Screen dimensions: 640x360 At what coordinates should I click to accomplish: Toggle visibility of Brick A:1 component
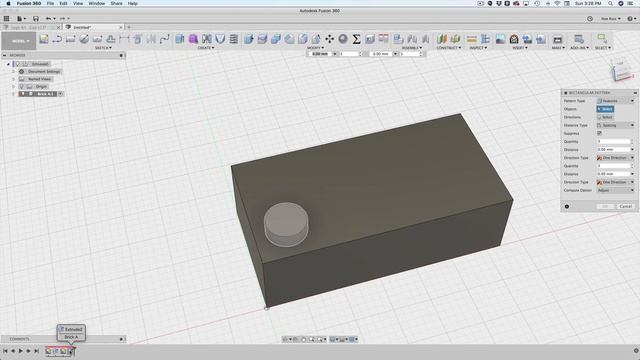tap(23, 94)
